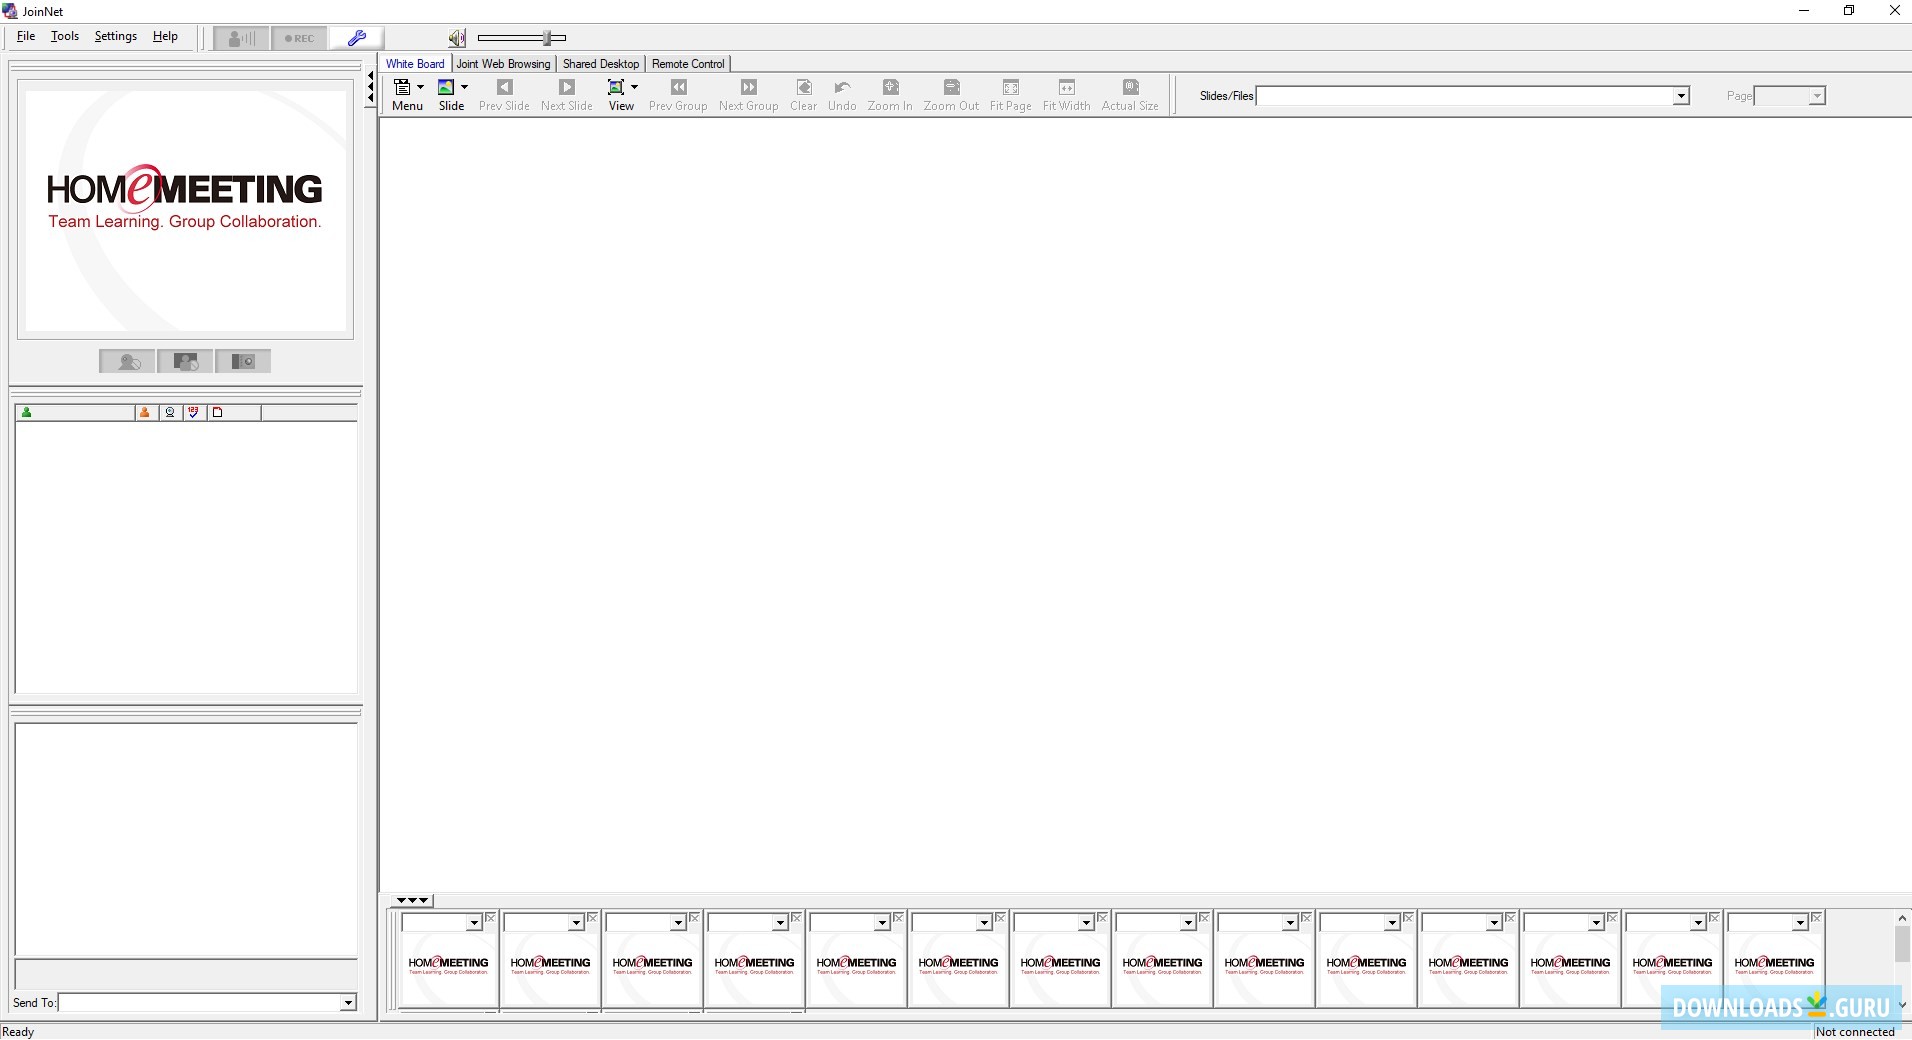
Task: Click the camera settings button under logo
Action: coord(243,361)
